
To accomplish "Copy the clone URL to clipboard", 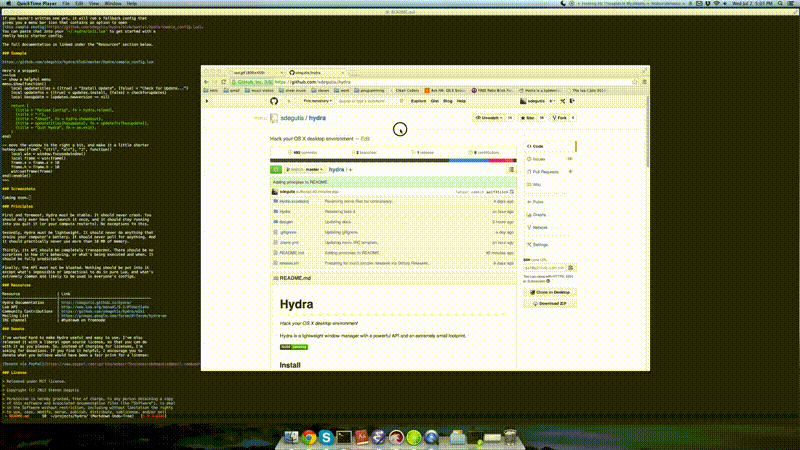I will point(570,267).
